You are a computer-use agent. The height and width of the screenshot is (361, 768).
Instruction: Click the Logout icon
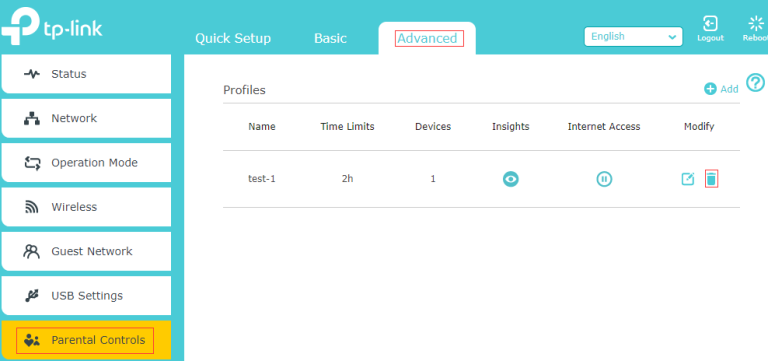pos(710,28)
